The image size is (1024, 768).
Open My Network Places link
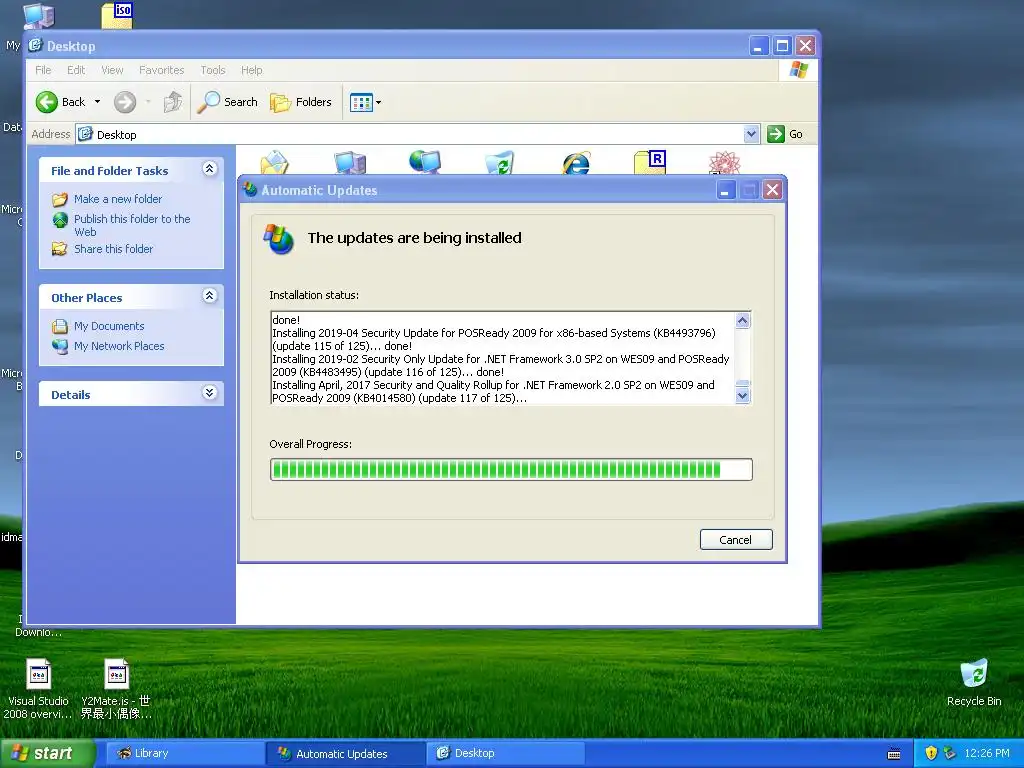click(119, 346)
